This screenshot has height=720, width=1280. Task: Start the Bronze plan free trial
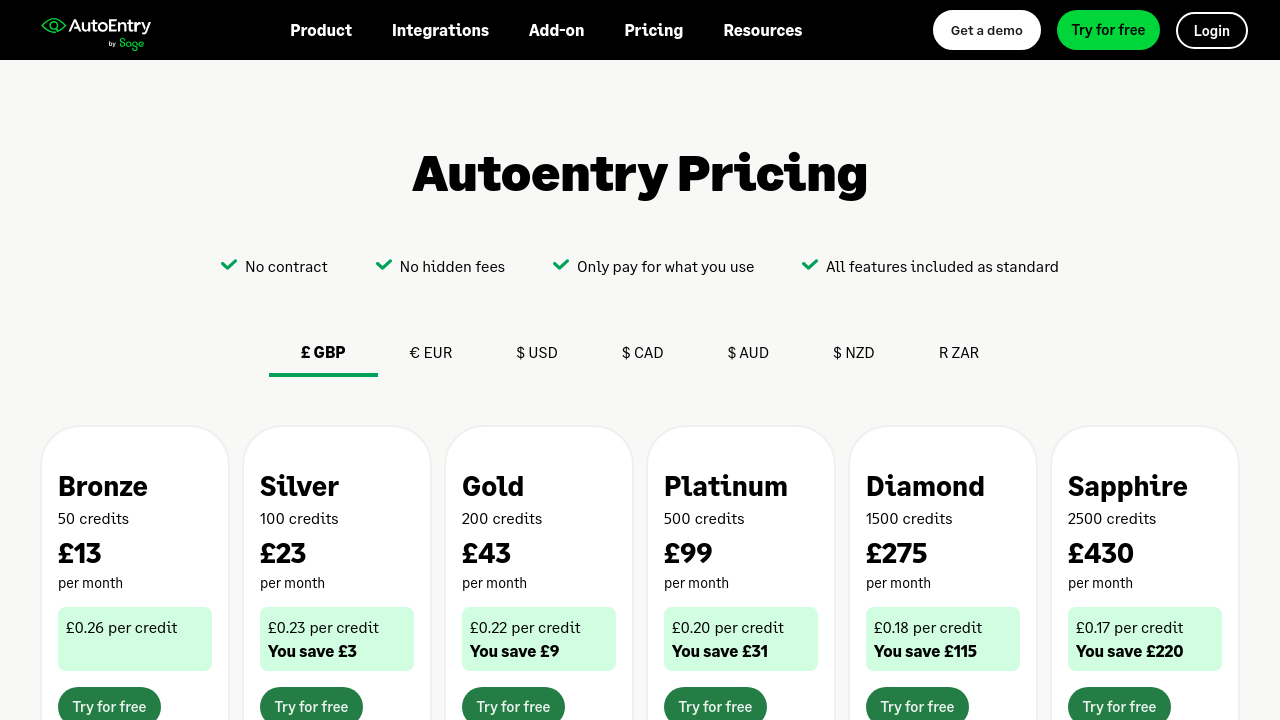[109, 705]
